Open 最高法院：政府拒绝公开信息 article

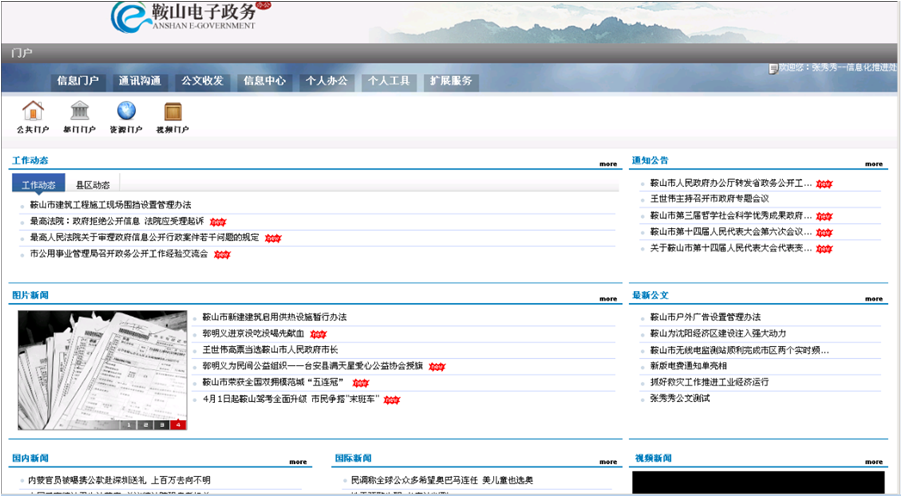click(117, 221)
